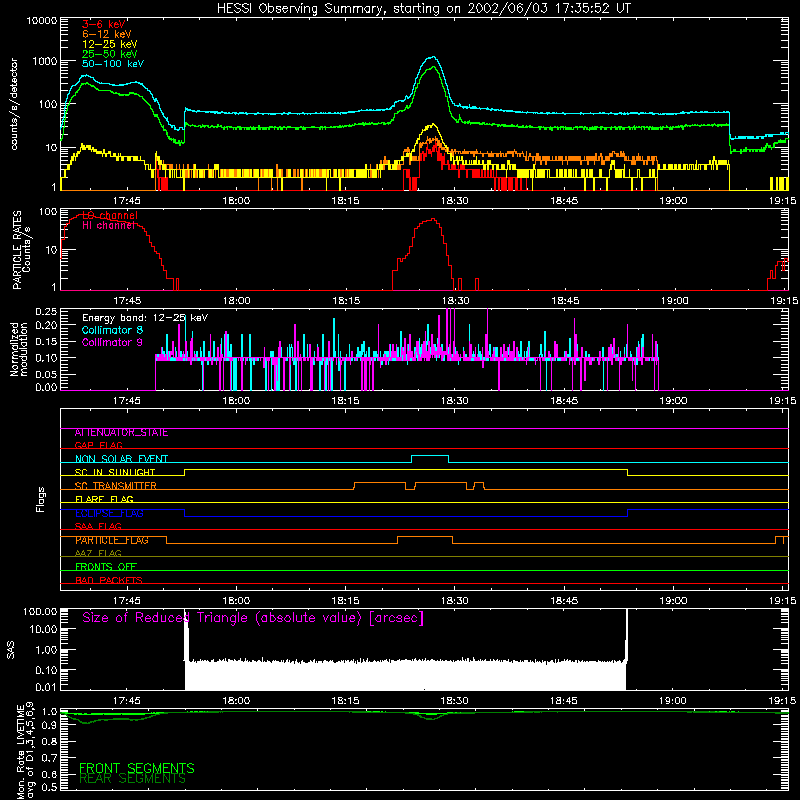Click the 100.00 tick label in SAS panel
Image resolution: width=800 pixels, height=800 pixels.
(x=40, y=612)
